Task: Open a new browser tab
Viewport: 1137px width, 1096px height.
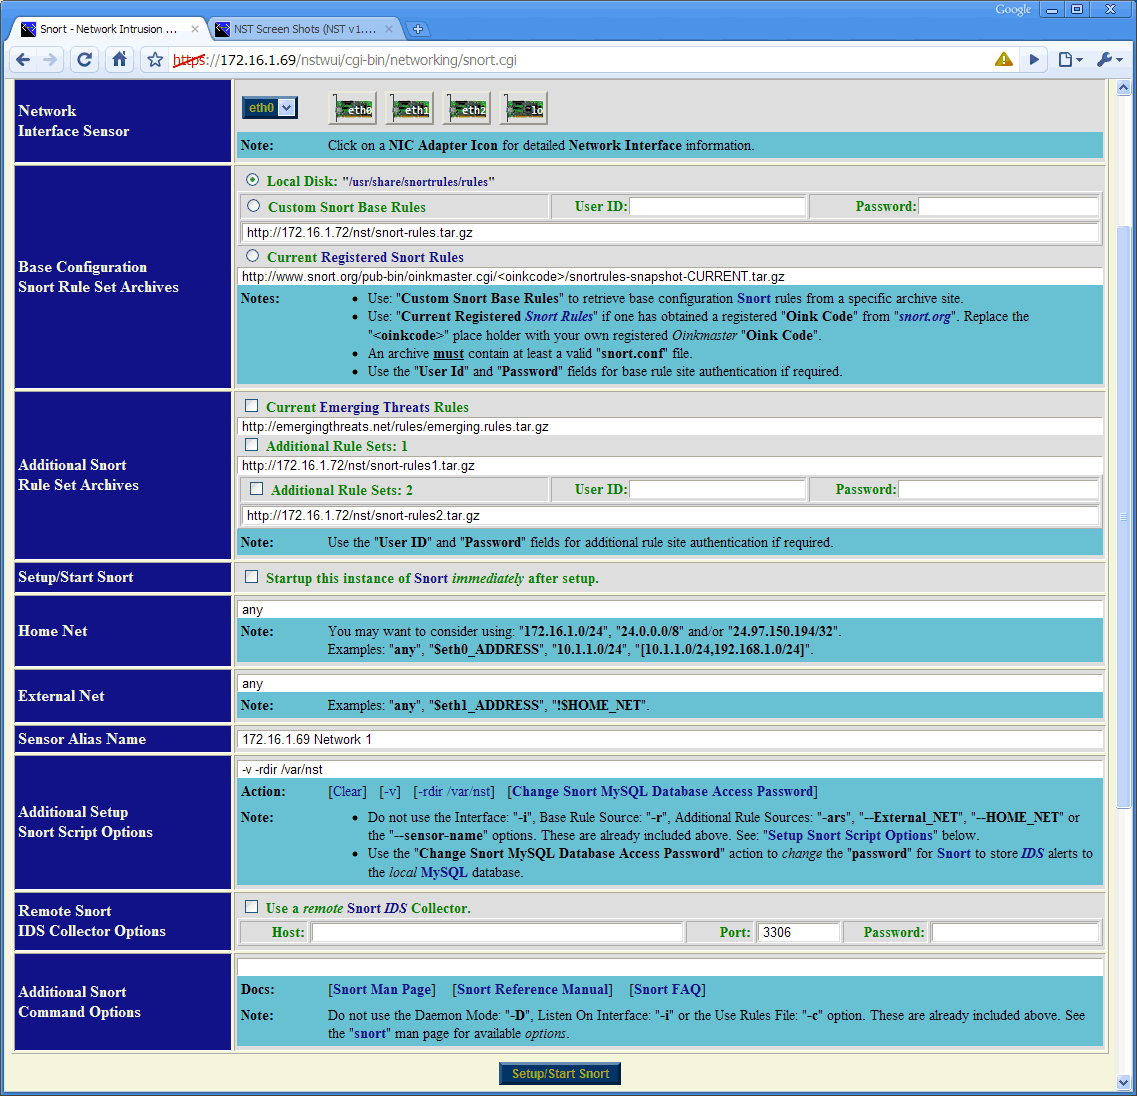Action: pos(418,29)
